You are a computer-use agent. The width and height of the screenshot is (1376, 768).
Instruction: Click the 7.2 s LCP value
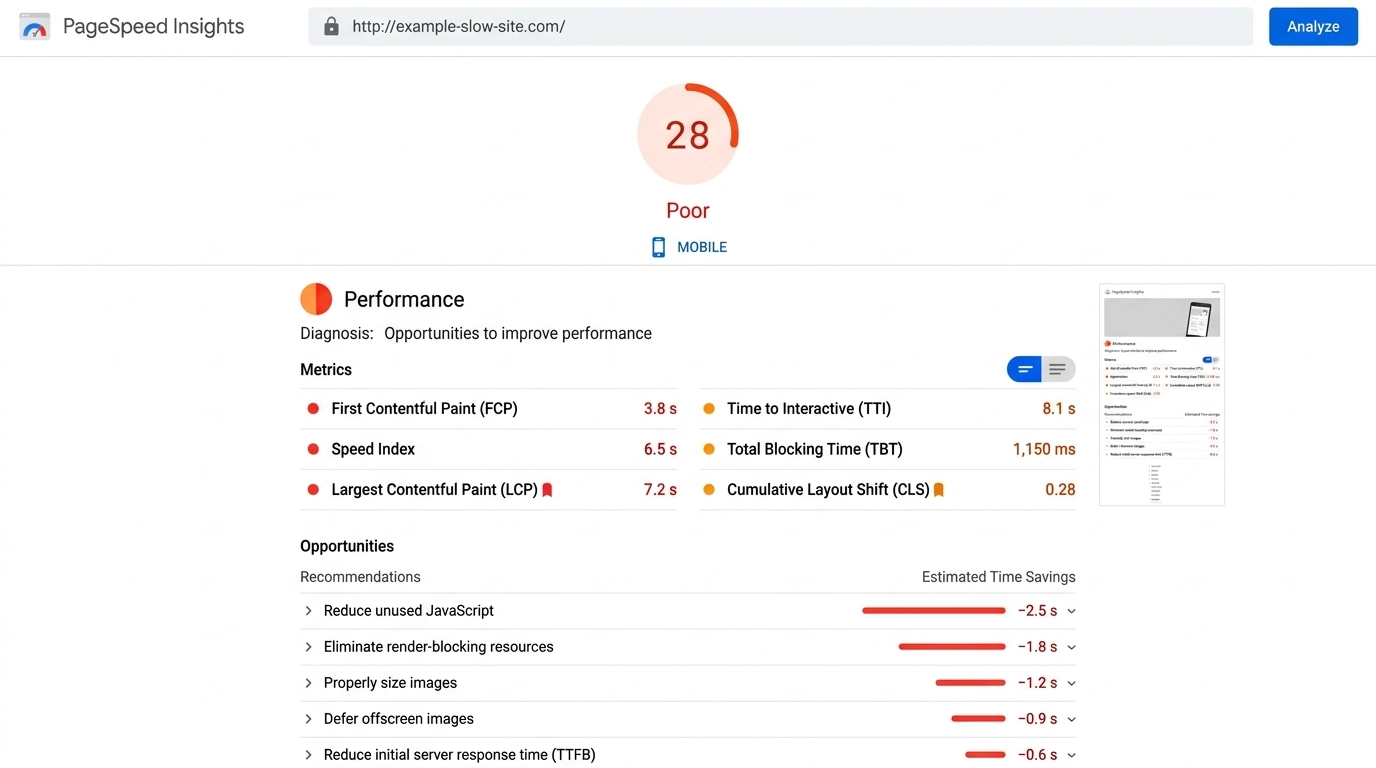(x=660, y=490)
